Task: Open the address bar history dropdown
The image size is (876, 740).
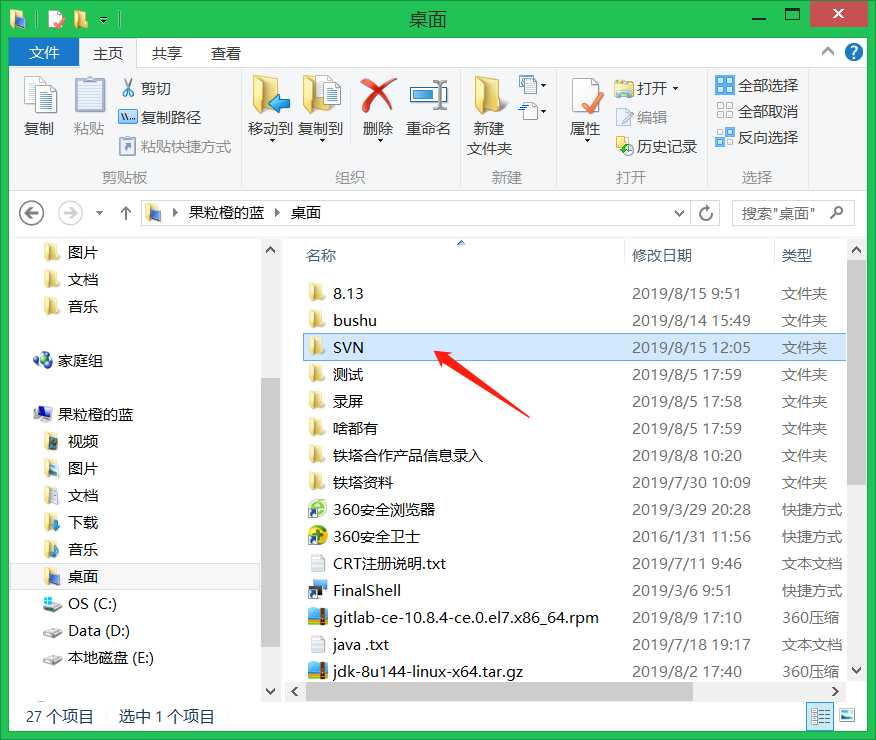Action: coord(679,212)
